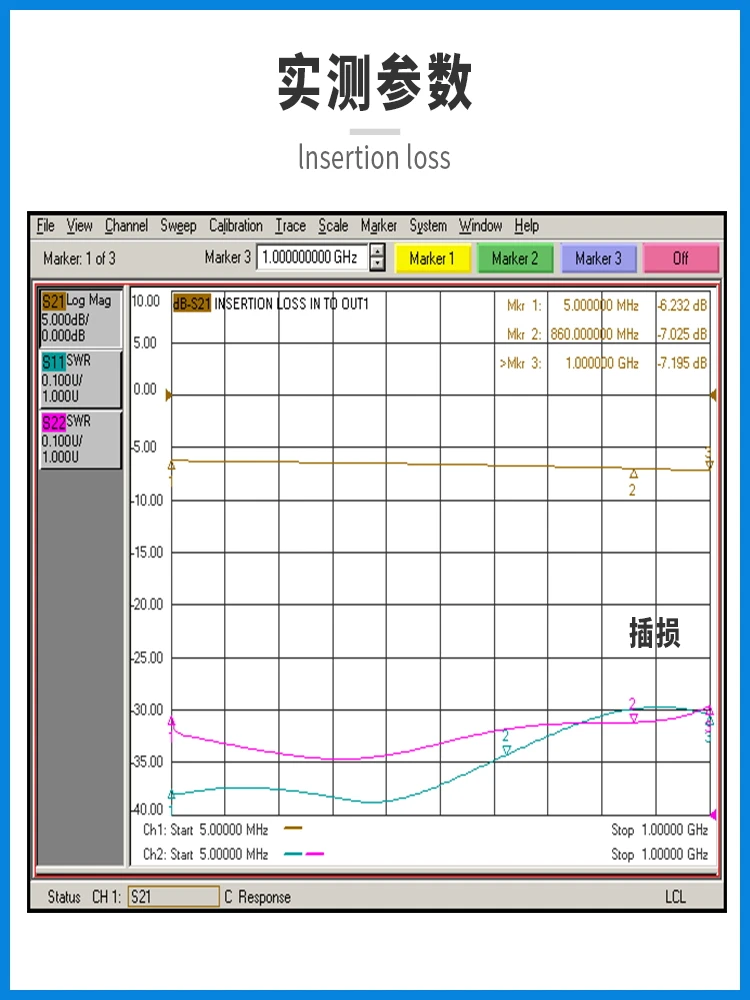750x1000 pixels.
Task: Open the System menu
Action: pyautogui.click(x=428, y=226)
